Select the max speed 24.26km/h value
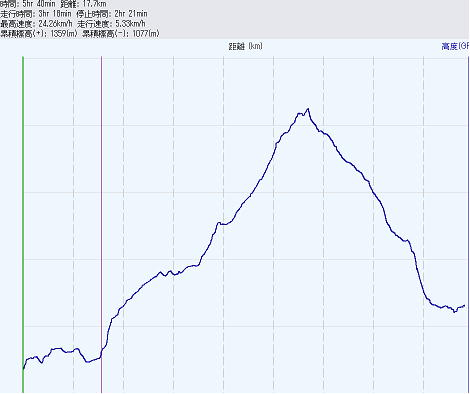The width and height of the screenshot is (470, 394). (x=55, y=24)
